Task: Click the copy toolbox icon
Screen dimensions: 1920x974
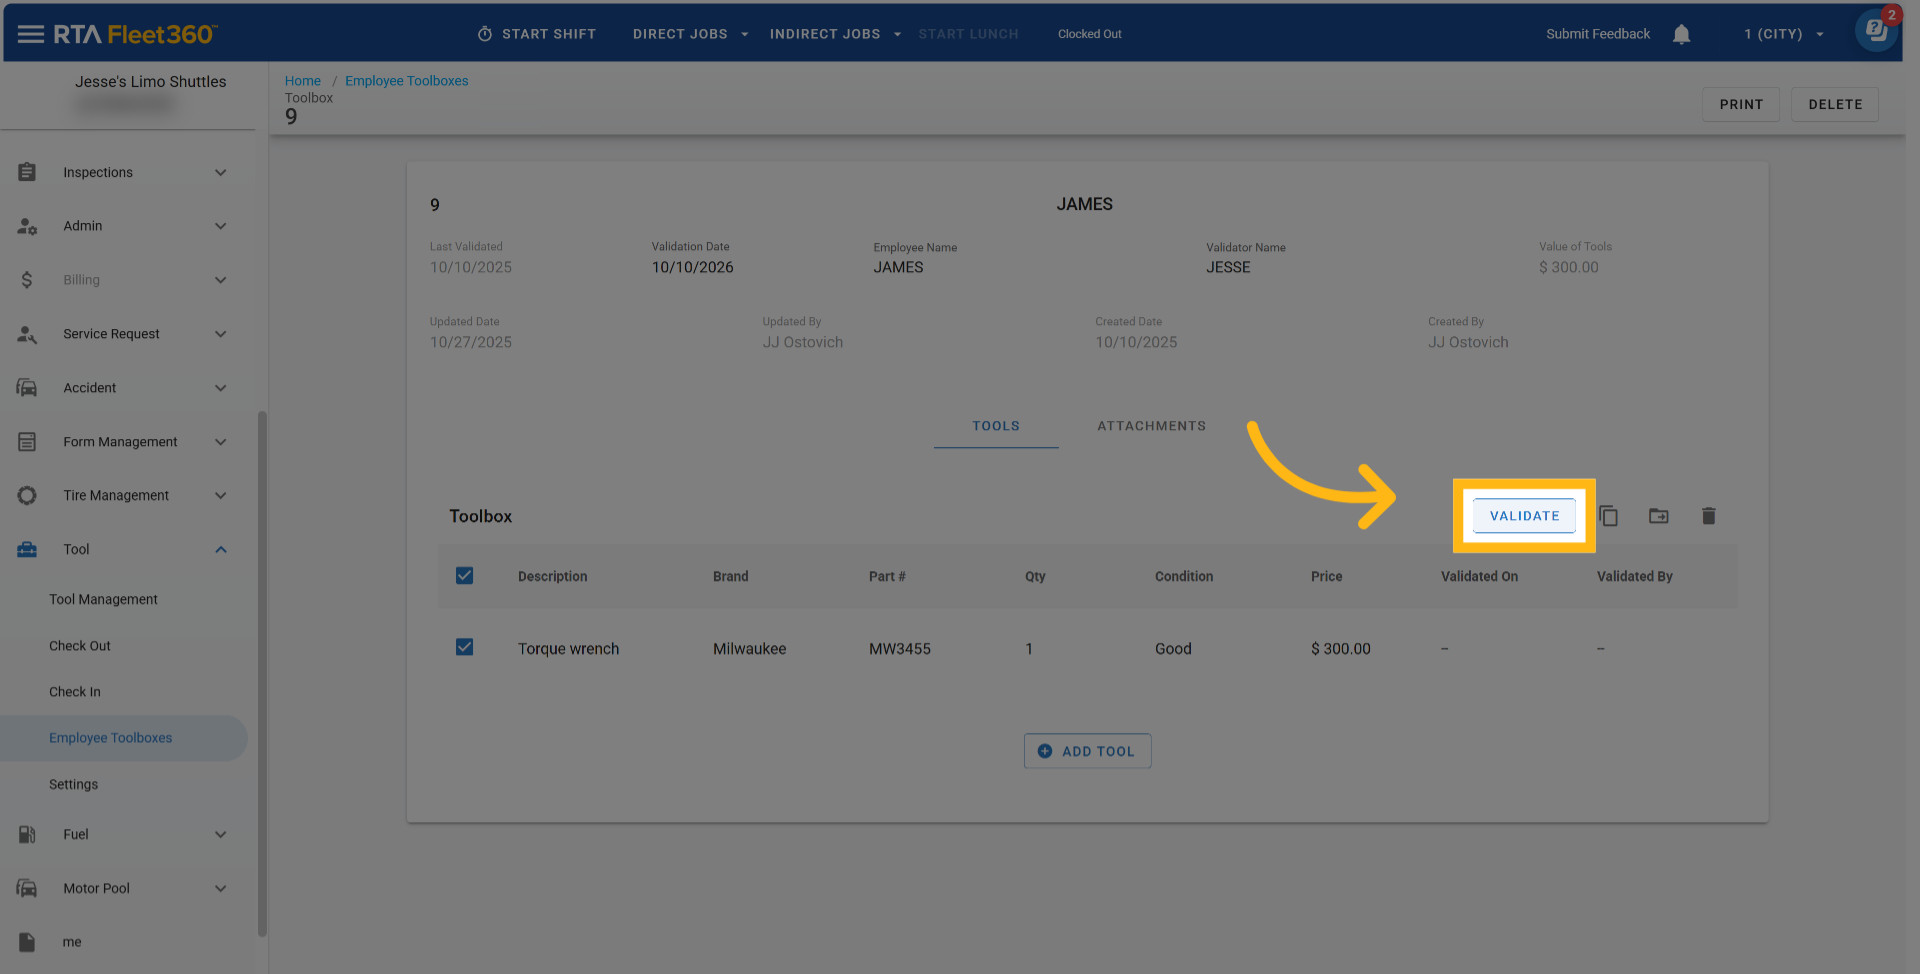Action: click(1608, 516)
